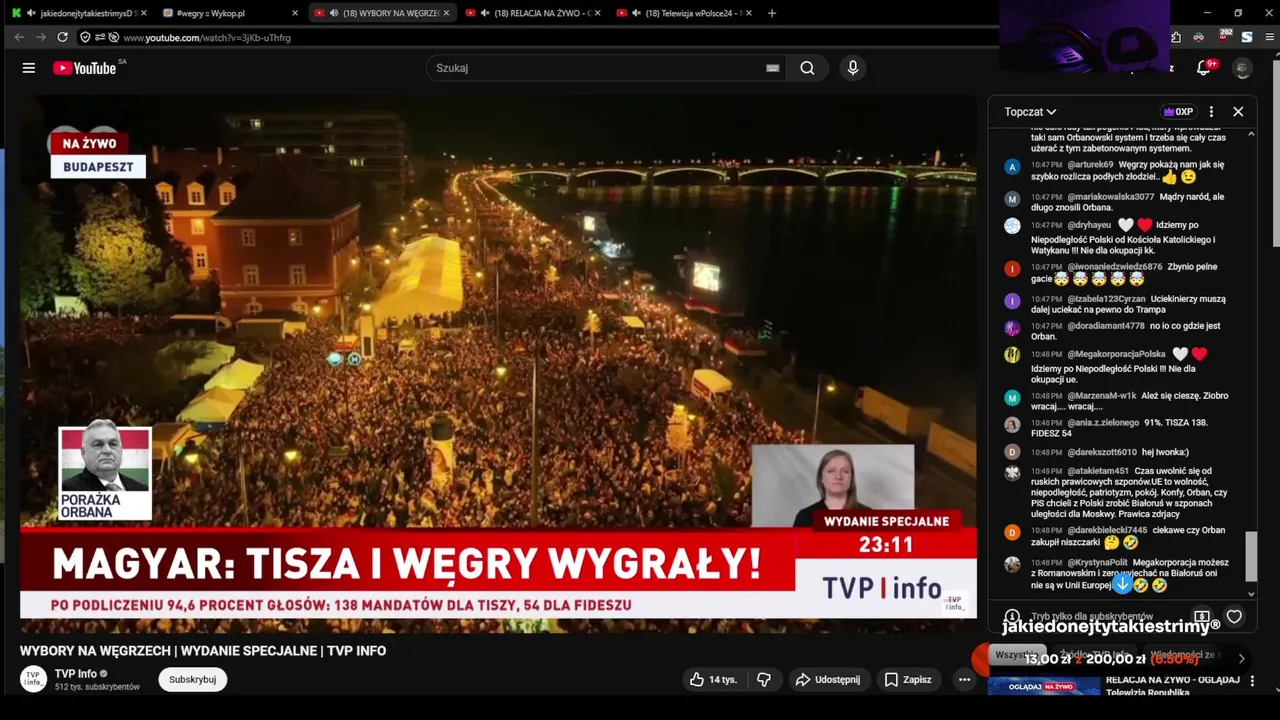The image size is (1280, 720).
Task: Click the glasses-face extension icon
Action: 1199,37
